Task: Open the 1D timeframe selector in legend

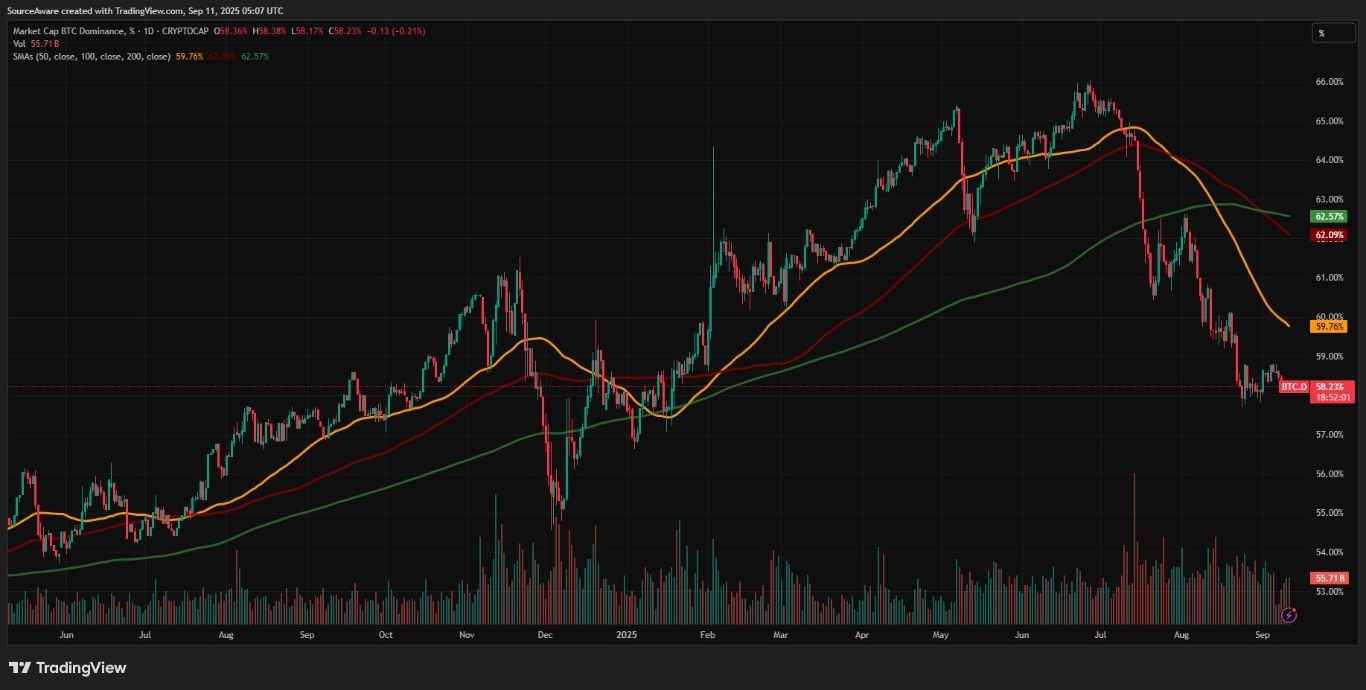Action: pos(148,31)
